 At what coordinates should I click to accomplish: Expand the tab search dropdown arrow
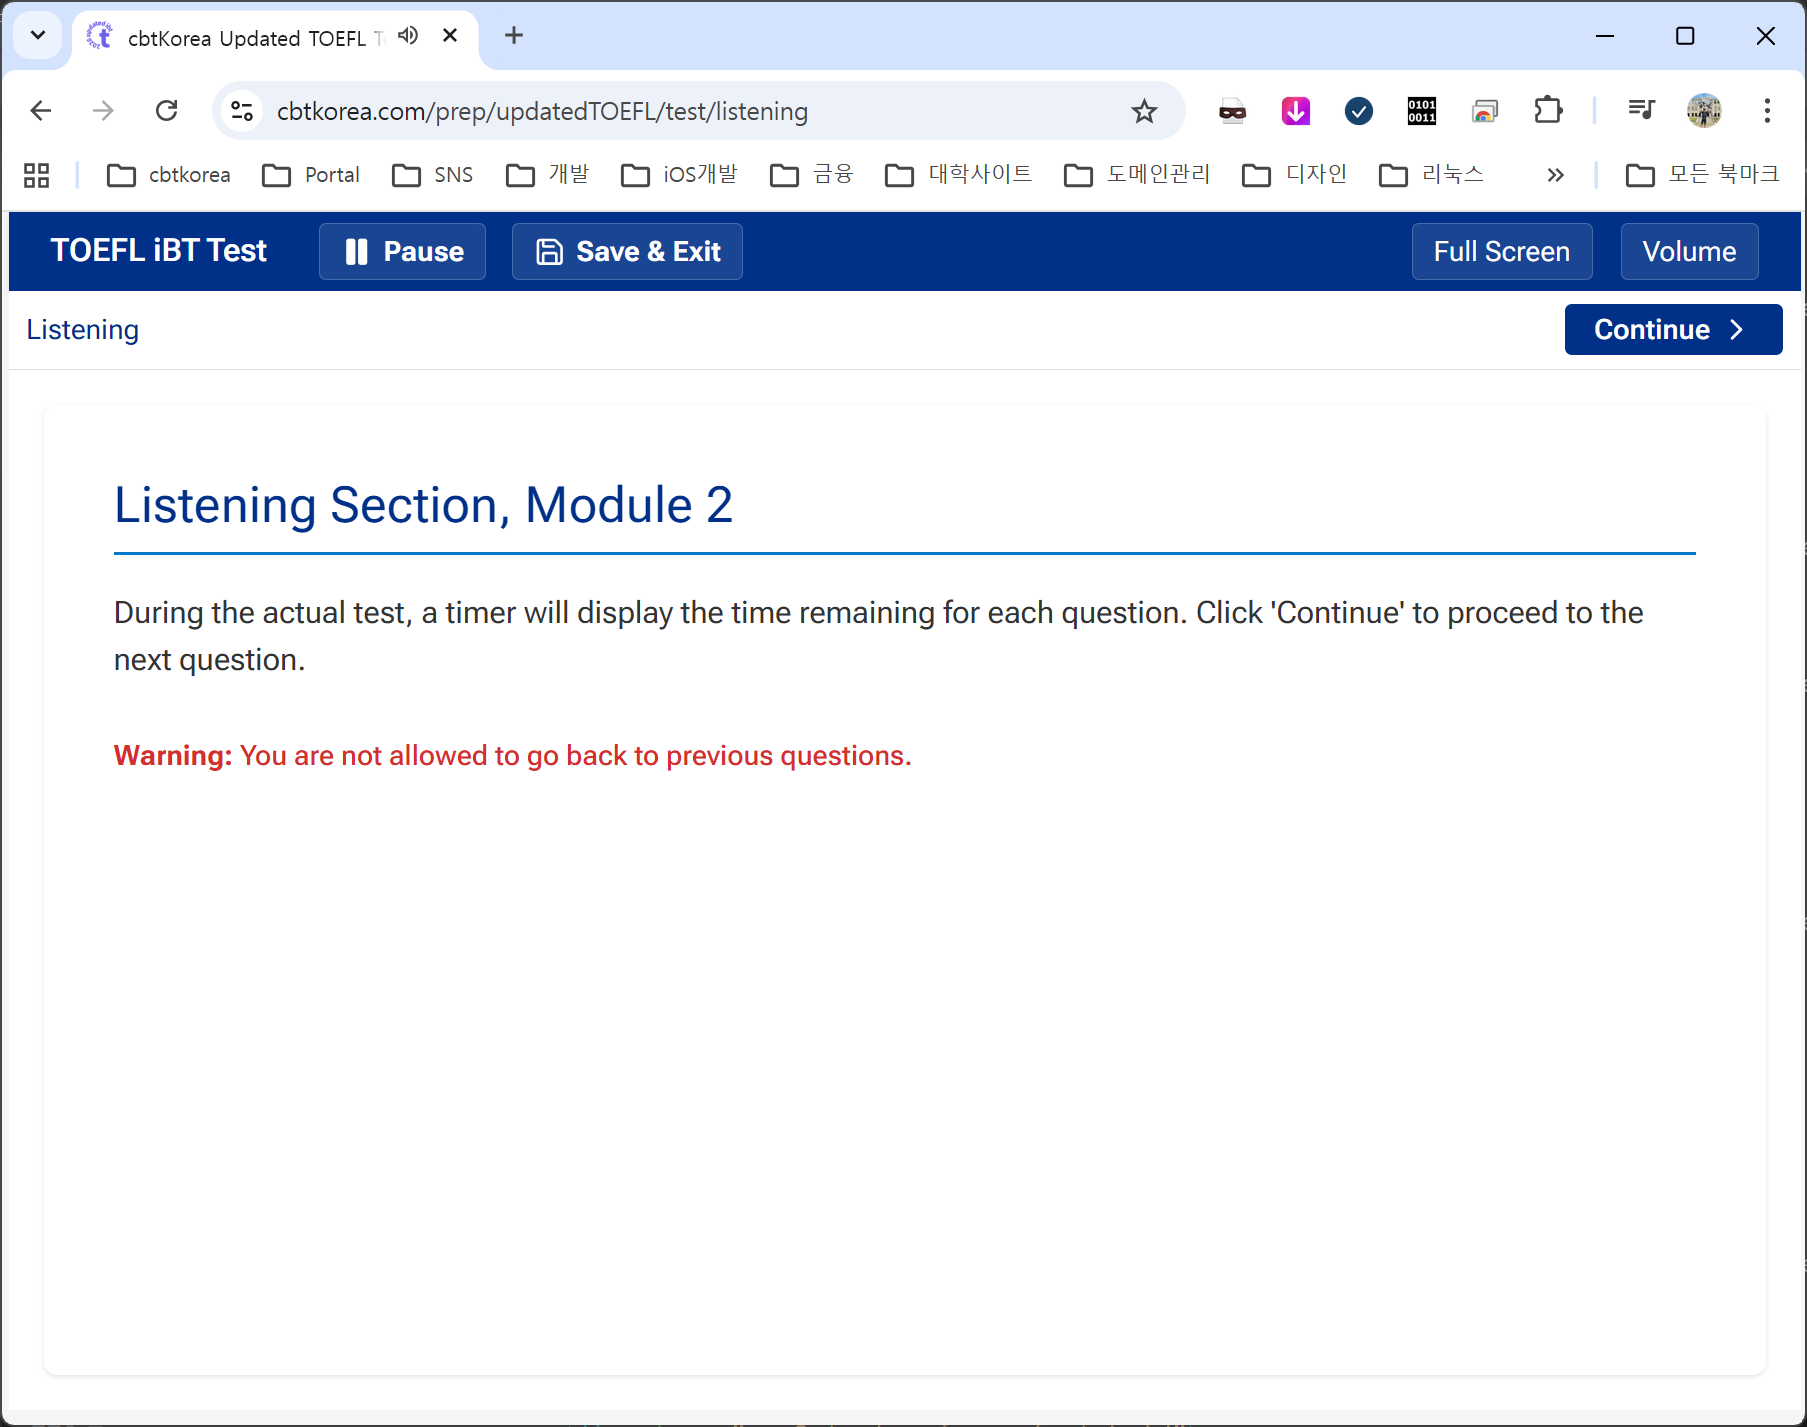(x=38, y=36)
